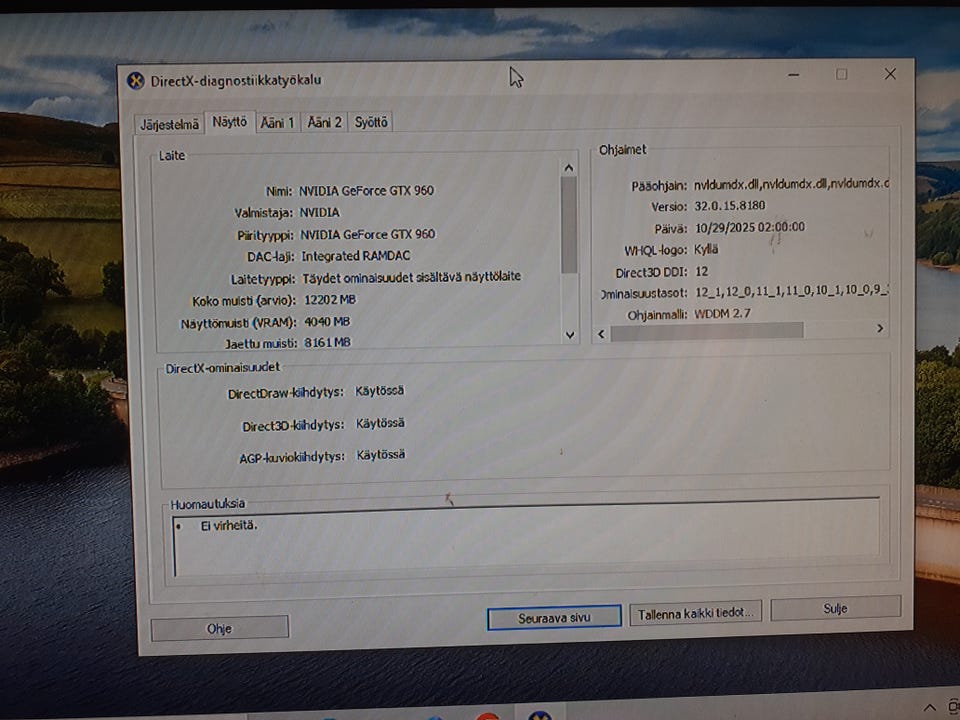Select the WHQL-logo value Kyllä
Screen dimensions: 960x720
[x=706, y=249]
